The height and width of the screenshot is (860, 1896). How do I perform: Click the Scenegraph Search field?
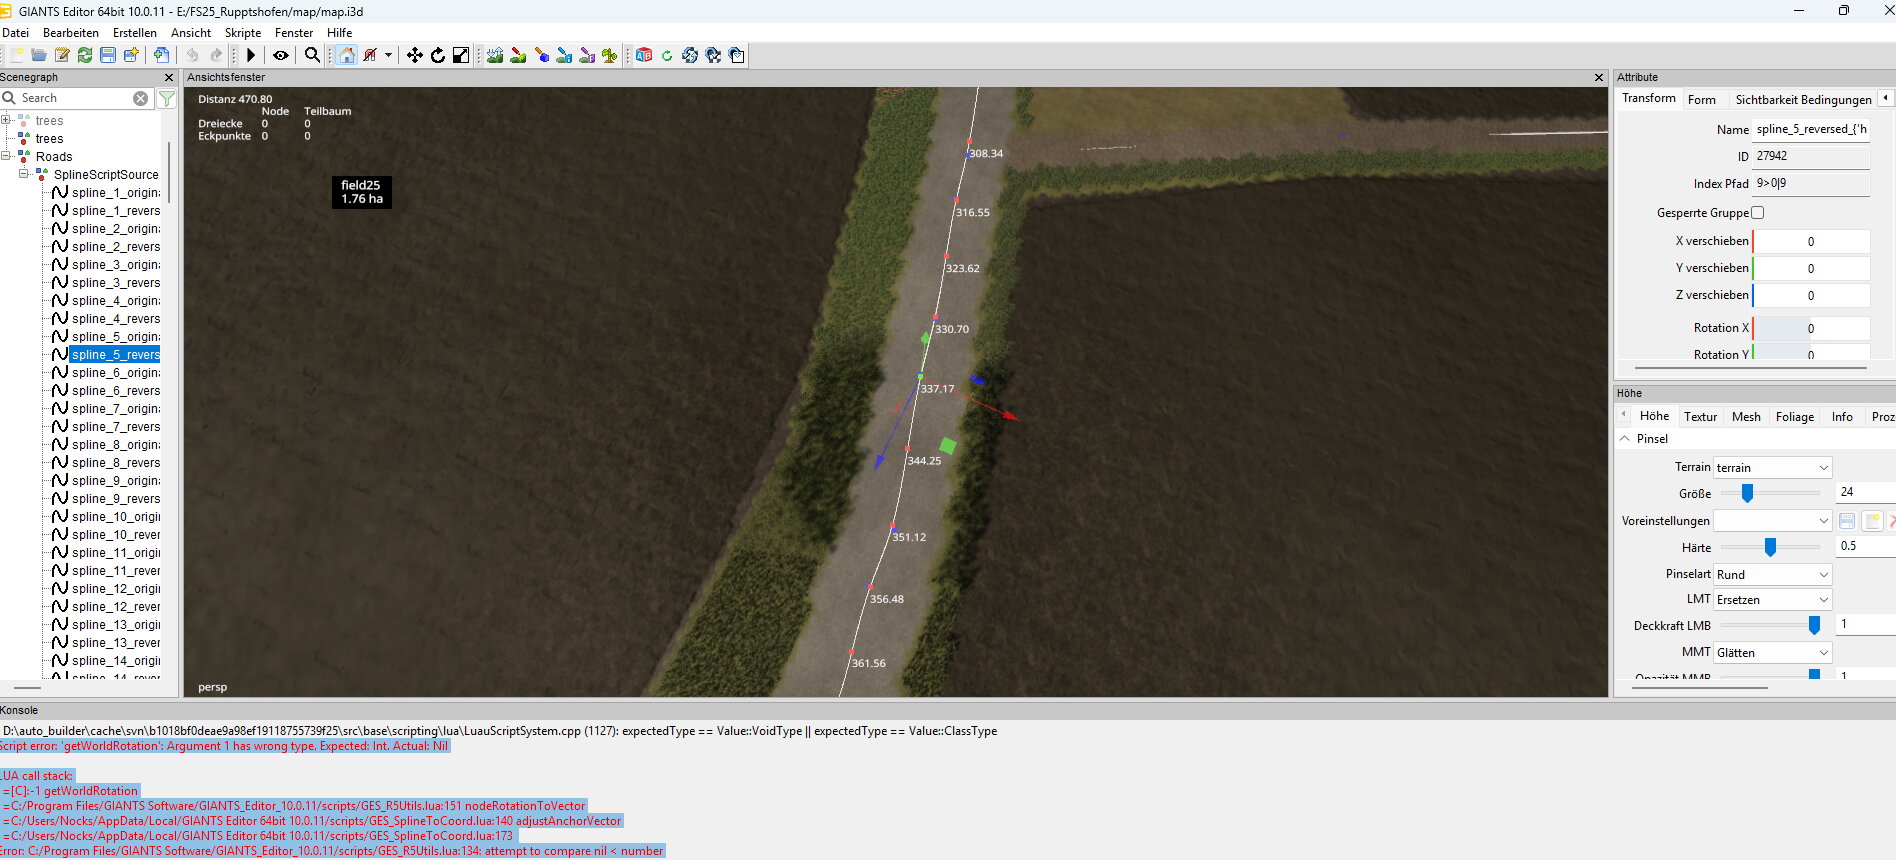[x=75, y=98]
